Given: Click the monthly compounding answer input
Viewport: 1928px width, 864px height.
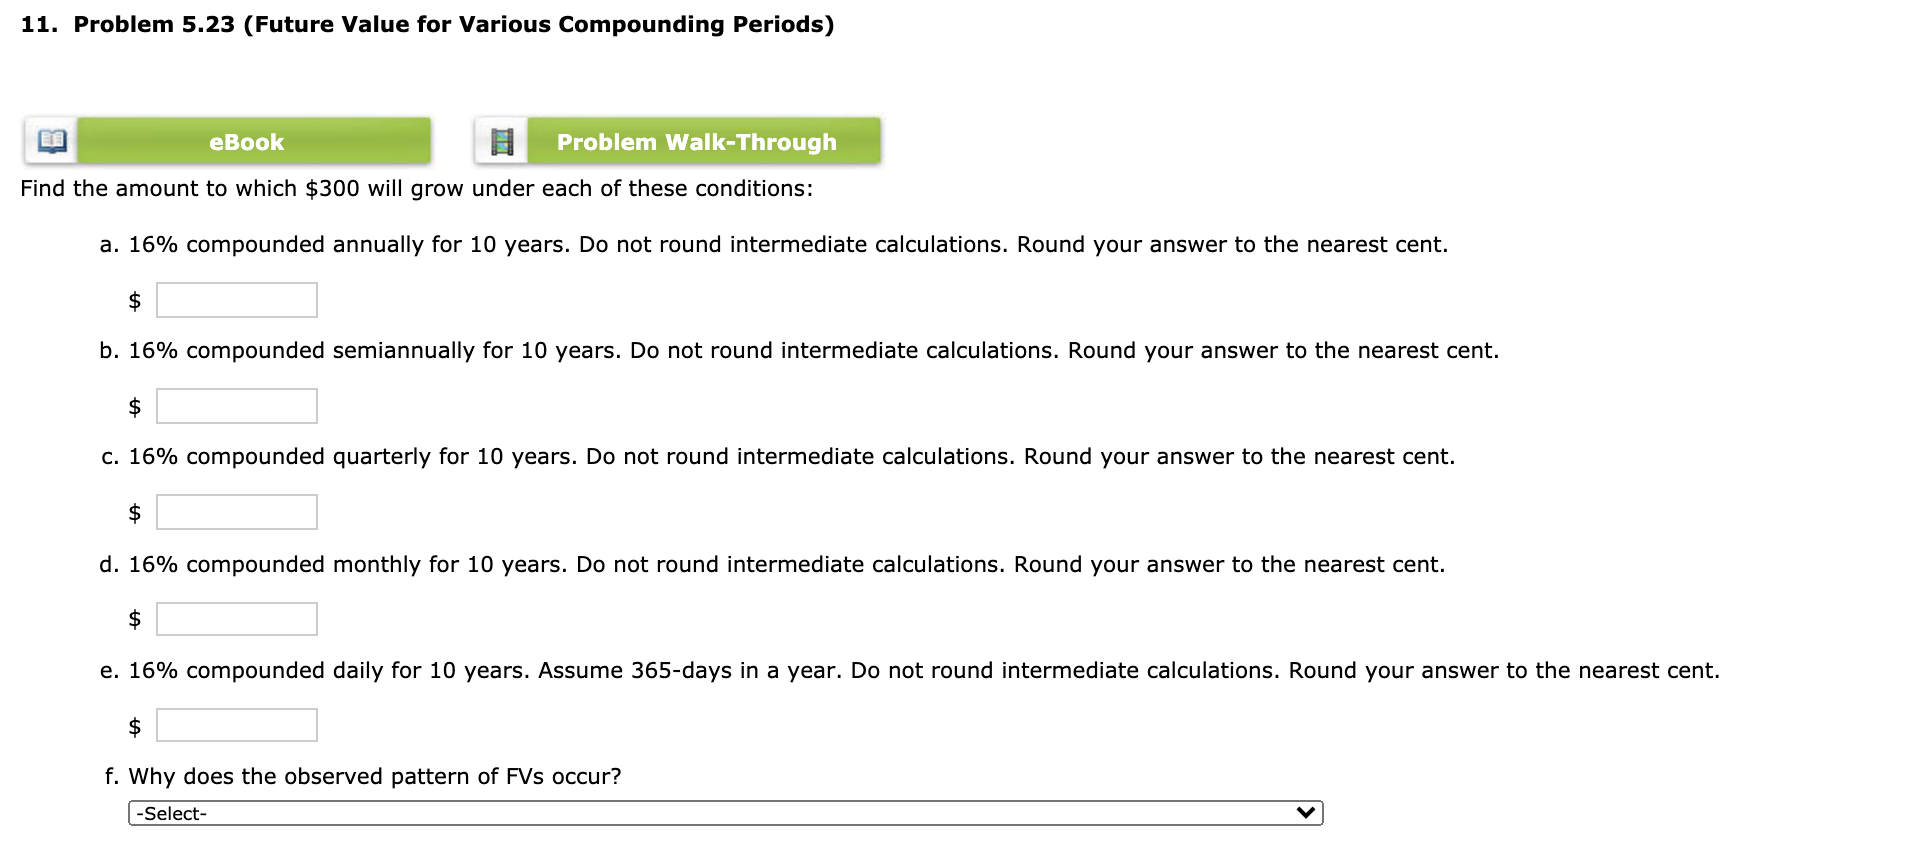Looking at the screenshot, I should click(236, 618).
